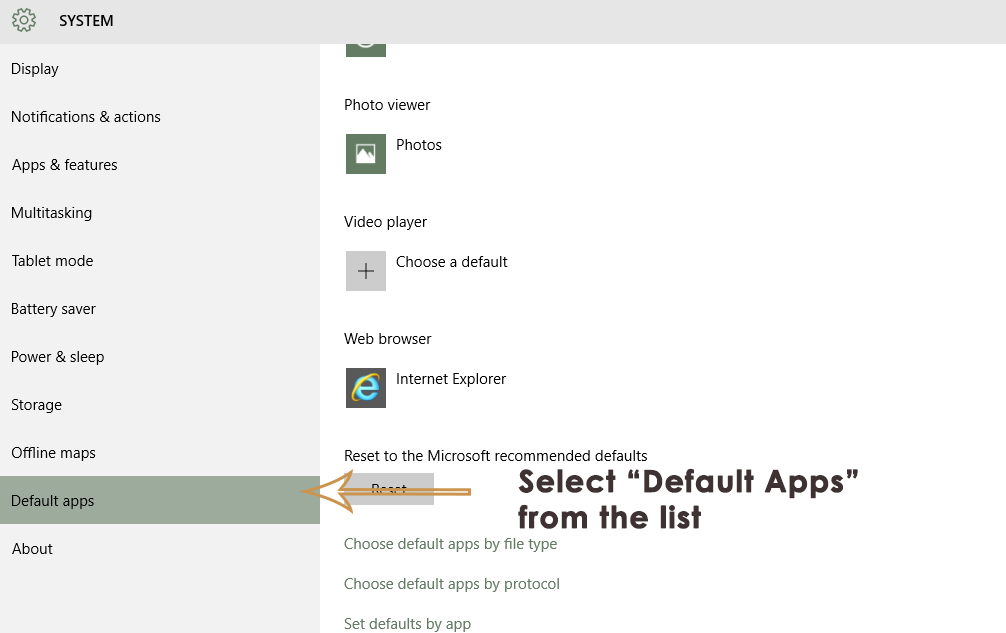
Task: Select Default apps in the sidebar
Action: point(52,500)
